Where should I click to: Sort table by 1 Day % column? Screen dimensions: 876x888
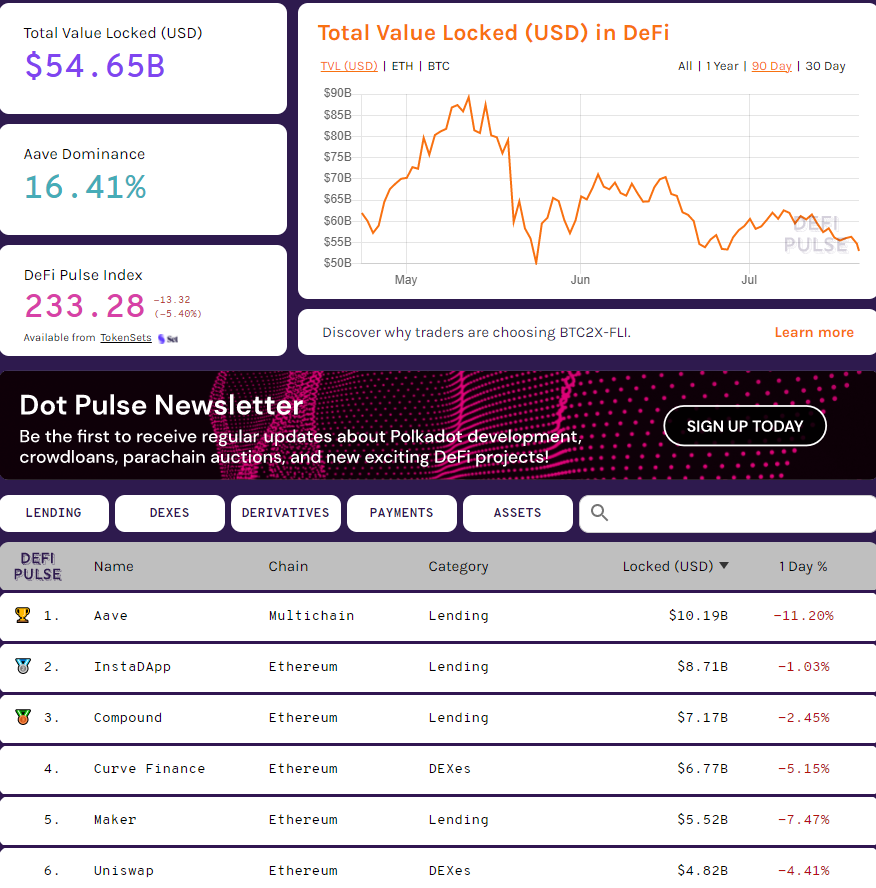[x=803, y=566]
